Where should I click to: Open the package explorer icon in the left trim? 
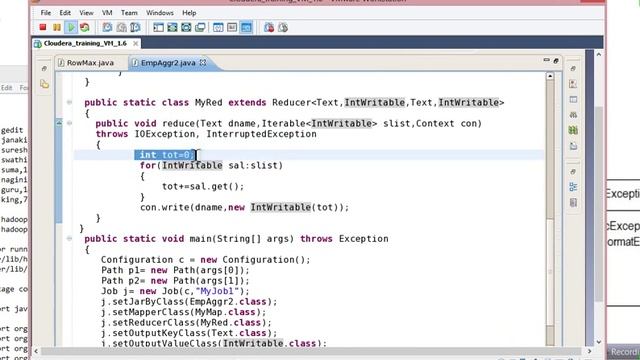pyautogui.click(x=44, y=84)
